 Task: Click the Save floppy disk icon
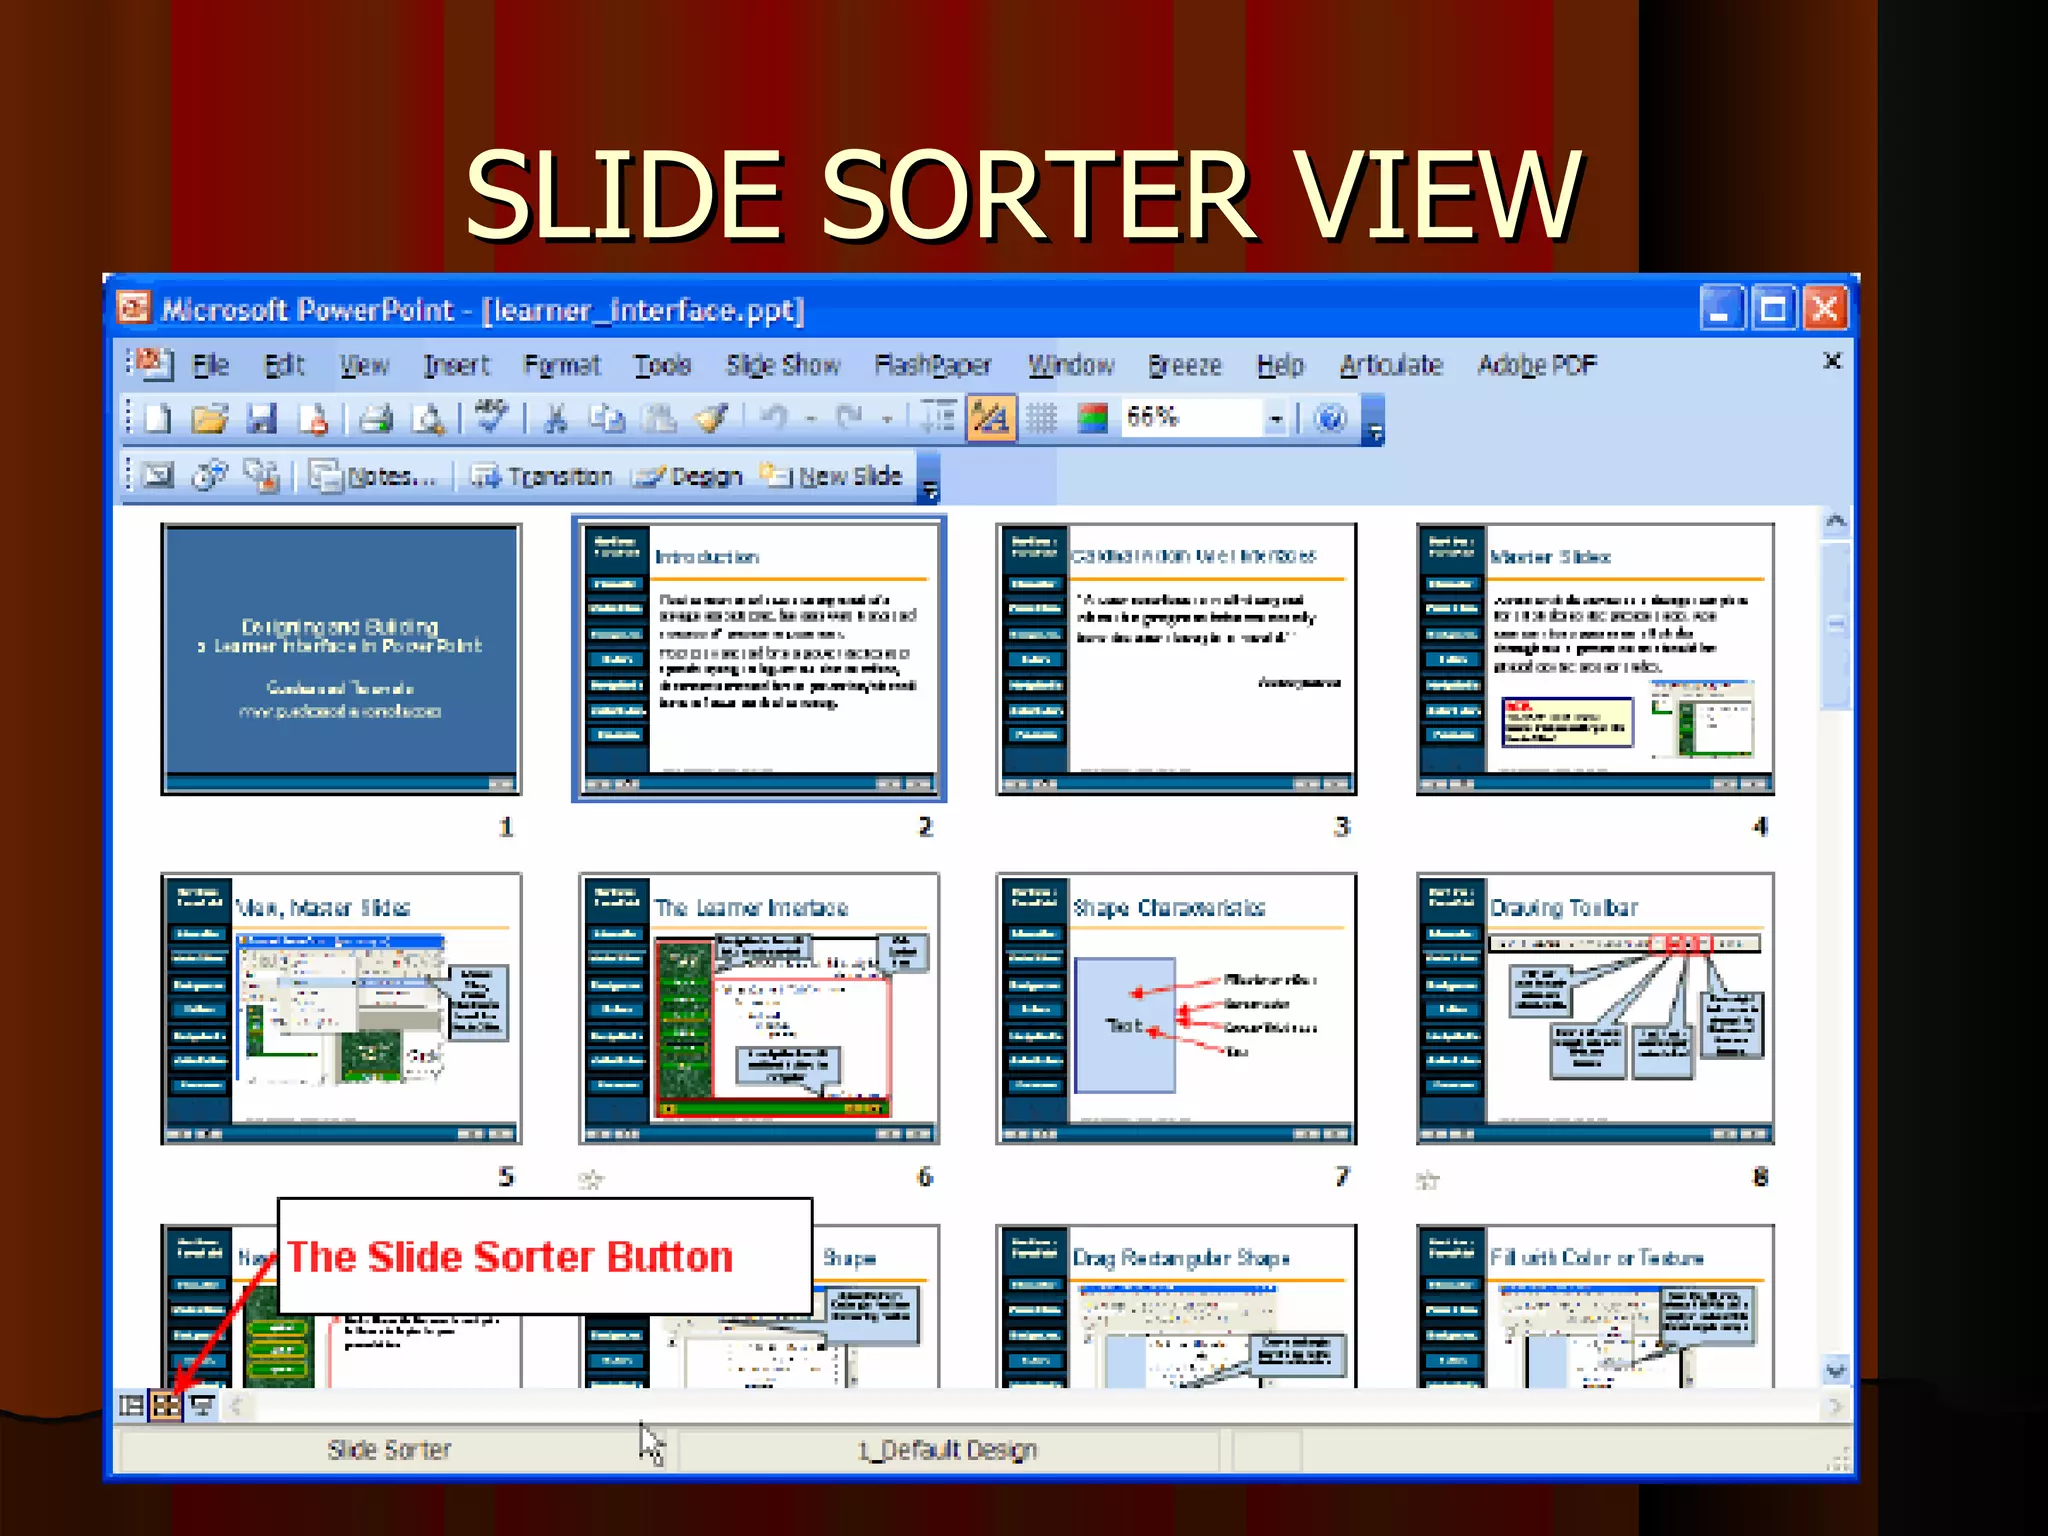coord(262,418)
